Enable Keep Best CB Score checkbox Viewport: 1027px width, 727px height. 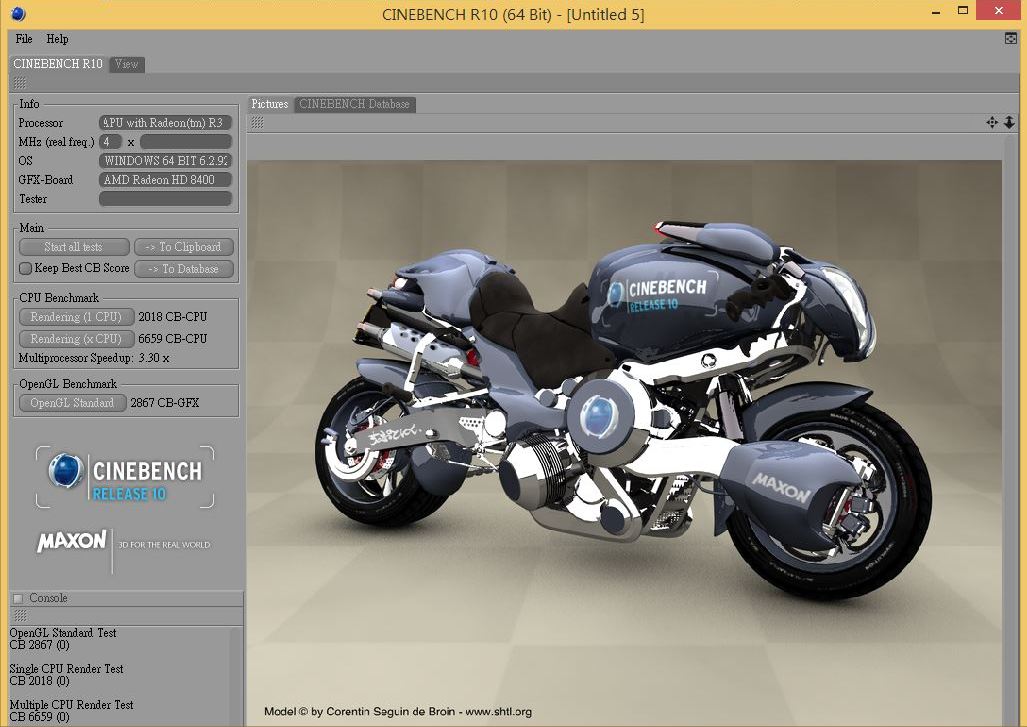[26, 268]
